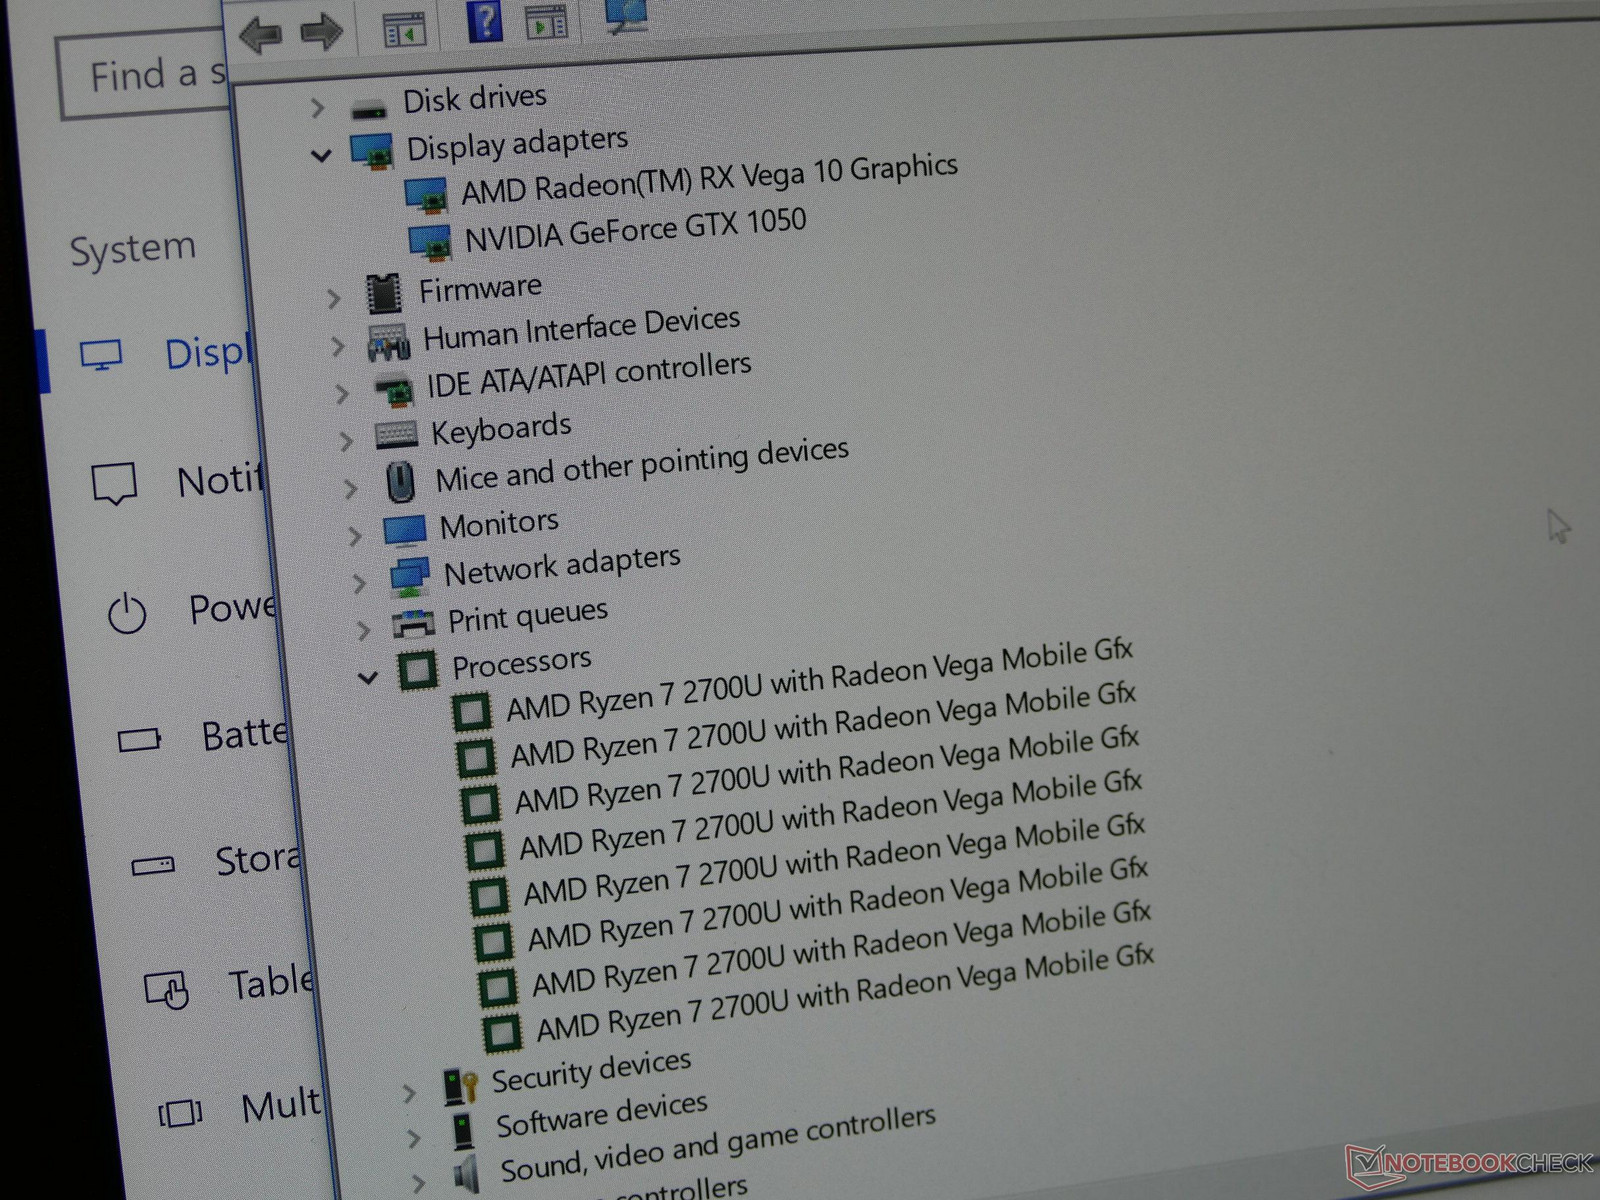1600x1200 pixels.
Task: Select the Firmware label
Action: coord(480,289)
